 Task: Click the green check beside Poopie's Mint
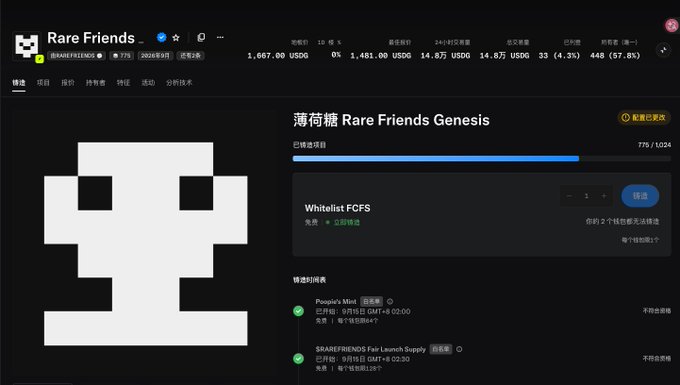point(298,311)
